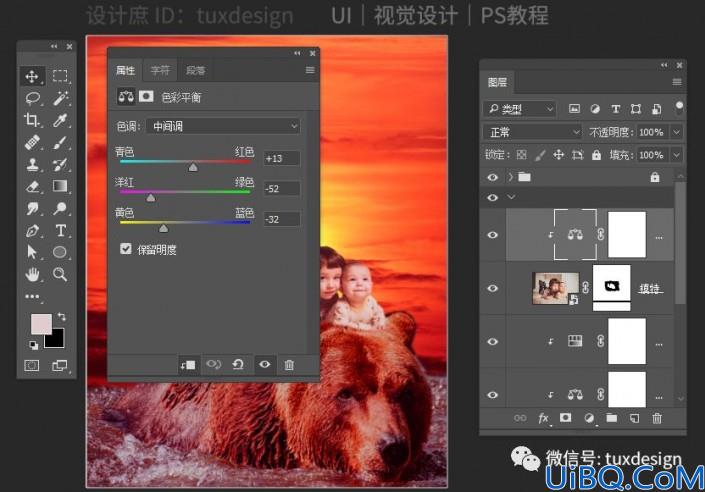Image resolution: width=705 pixels, height=492 pixels.
Task: Swap foreground and background colors
Action: (x=62, y=317)
